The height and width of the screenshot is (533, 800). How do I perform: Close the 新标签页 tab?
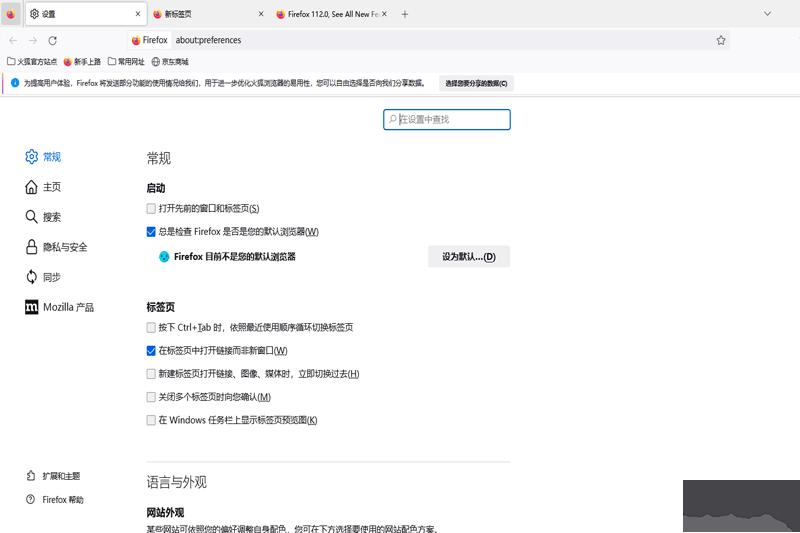(x=261, y=14)
